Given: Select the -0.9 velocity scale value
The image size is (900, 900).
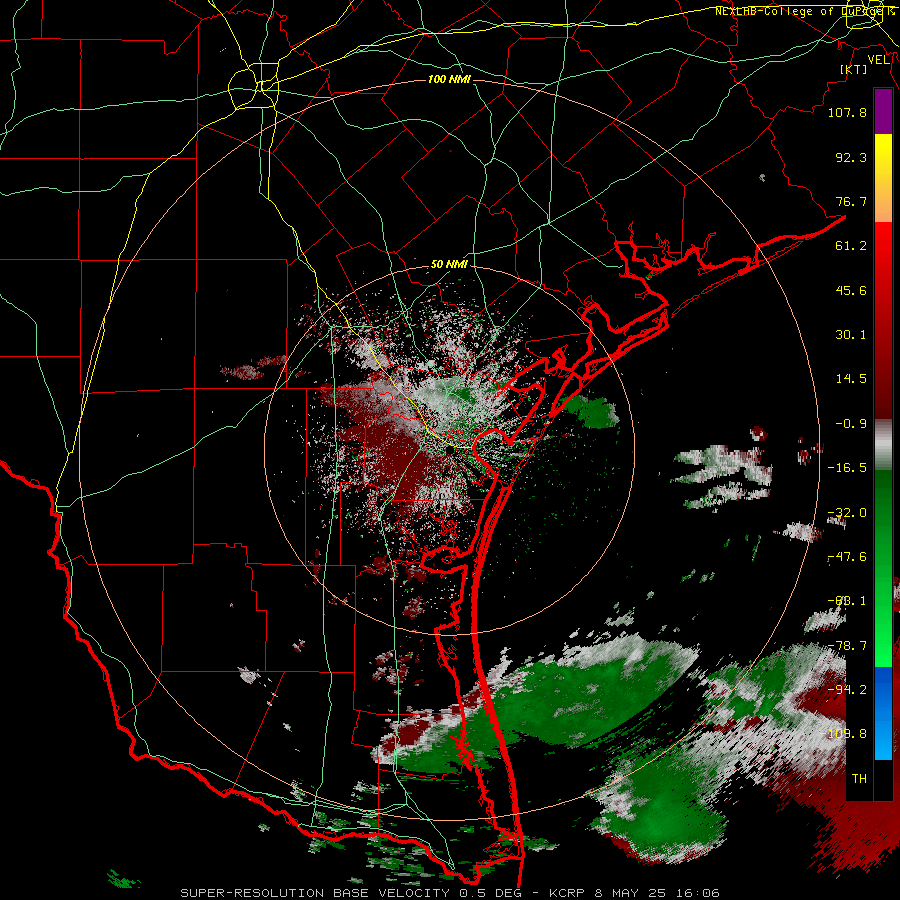Looking at the screenshot, I should point(851,424).
